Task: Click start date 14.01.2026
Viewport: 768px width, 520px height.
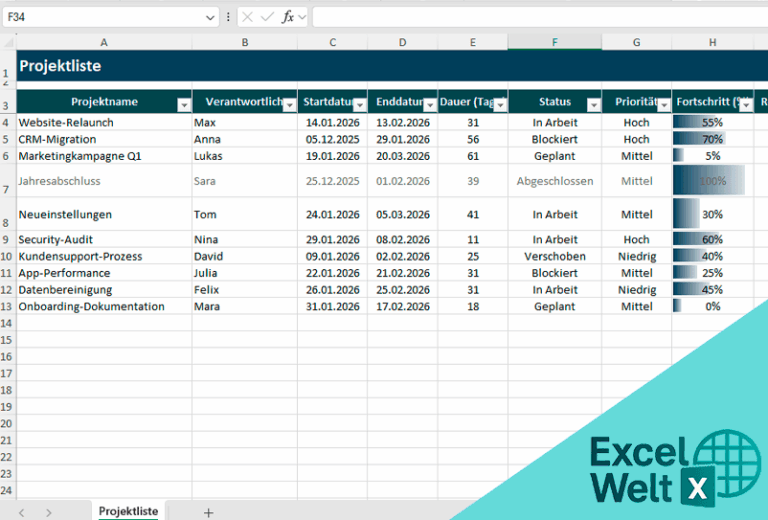Action: point(333,122)
